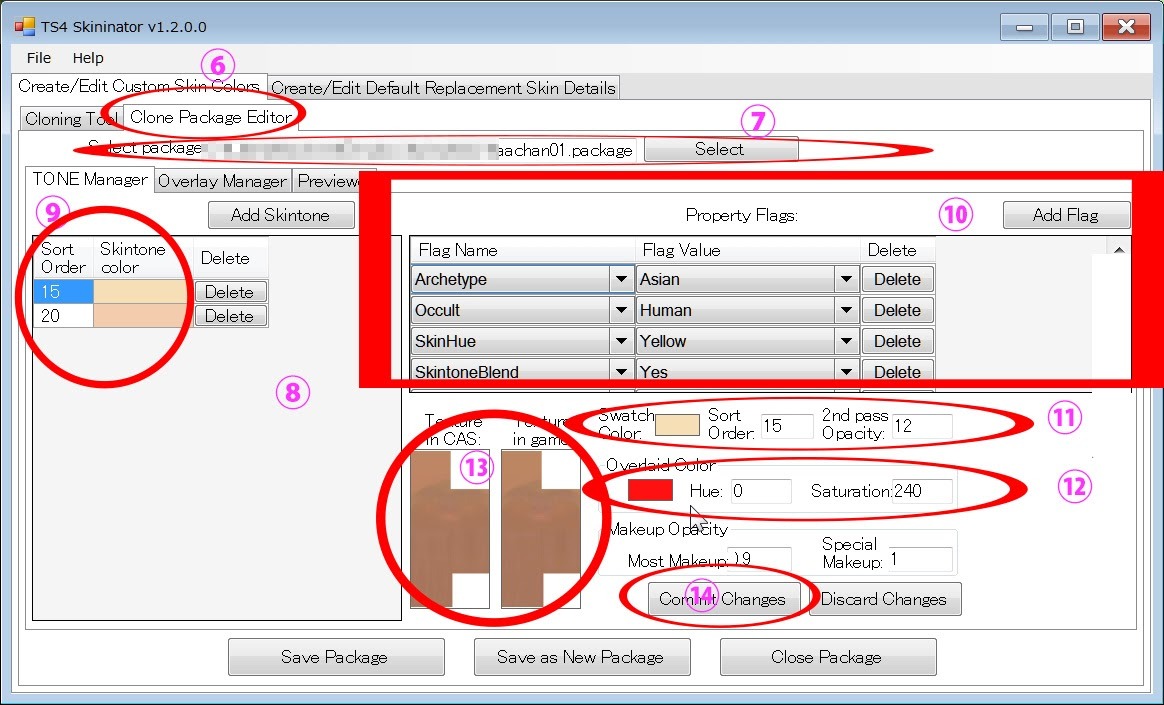Expand the Asian flag value dropdown
The width and height of the screenshot is (1164, 705).
click(847, 279)
